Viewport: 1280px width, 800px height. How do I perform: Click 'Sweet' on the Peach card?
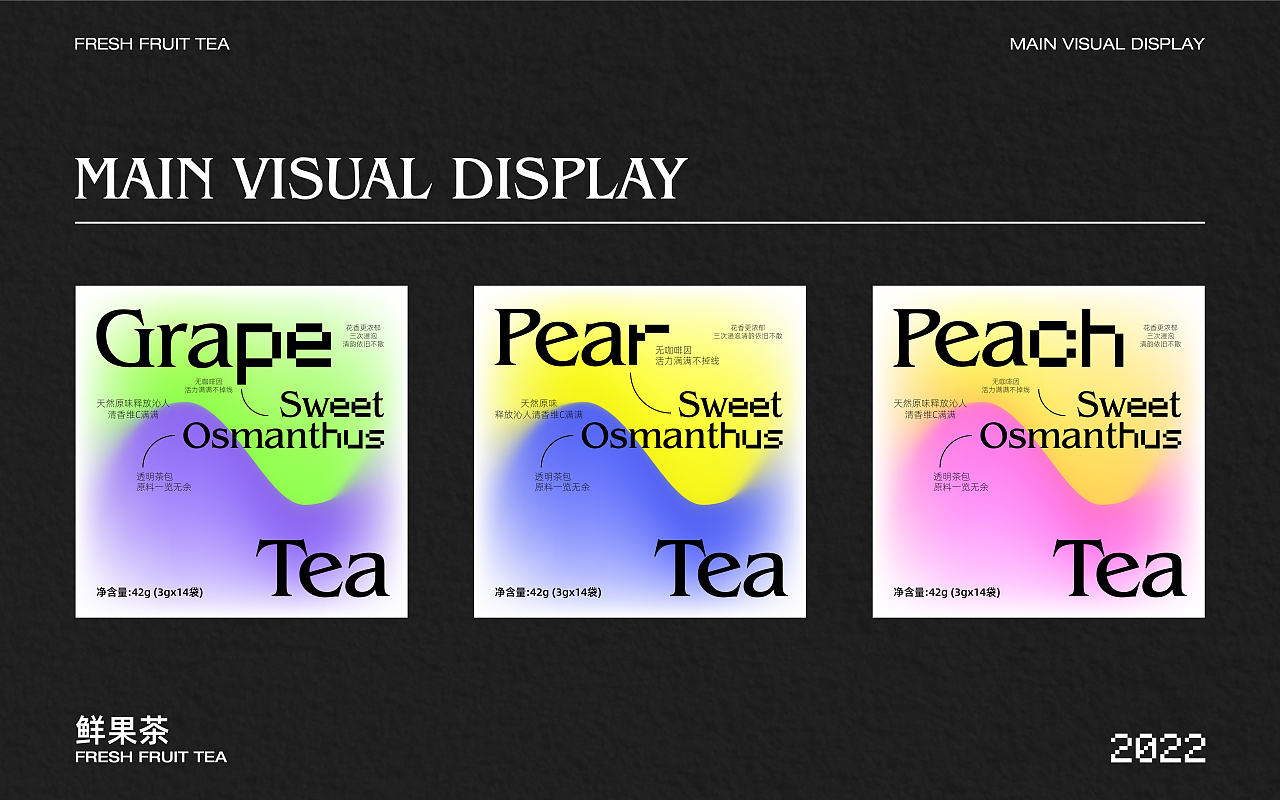1129,405
